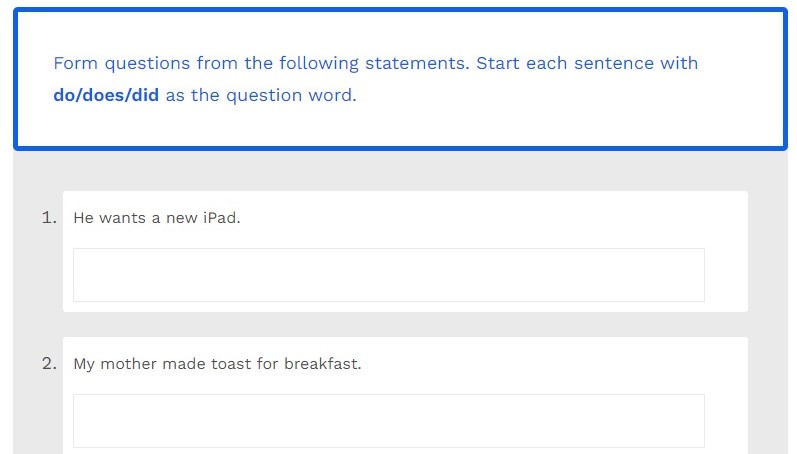
Task: Click the word "toast" in the second statement
Action: coord(231,364)
